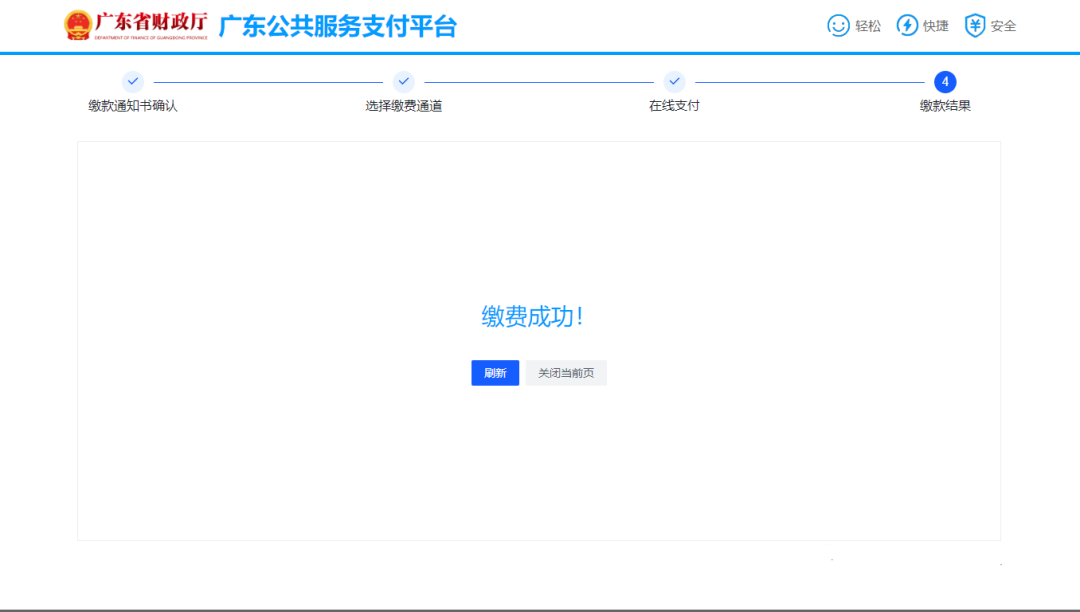
Task: Select the 轻松 label in header
Action: pyautogui.click(x=868, y=26)
